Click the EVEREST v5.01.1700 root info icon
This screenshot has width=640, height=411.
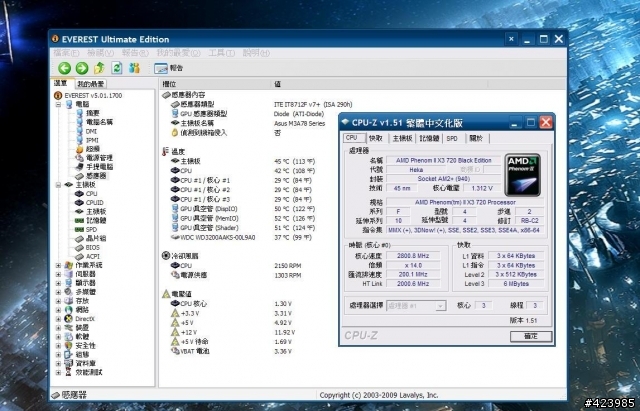point(58,96)
